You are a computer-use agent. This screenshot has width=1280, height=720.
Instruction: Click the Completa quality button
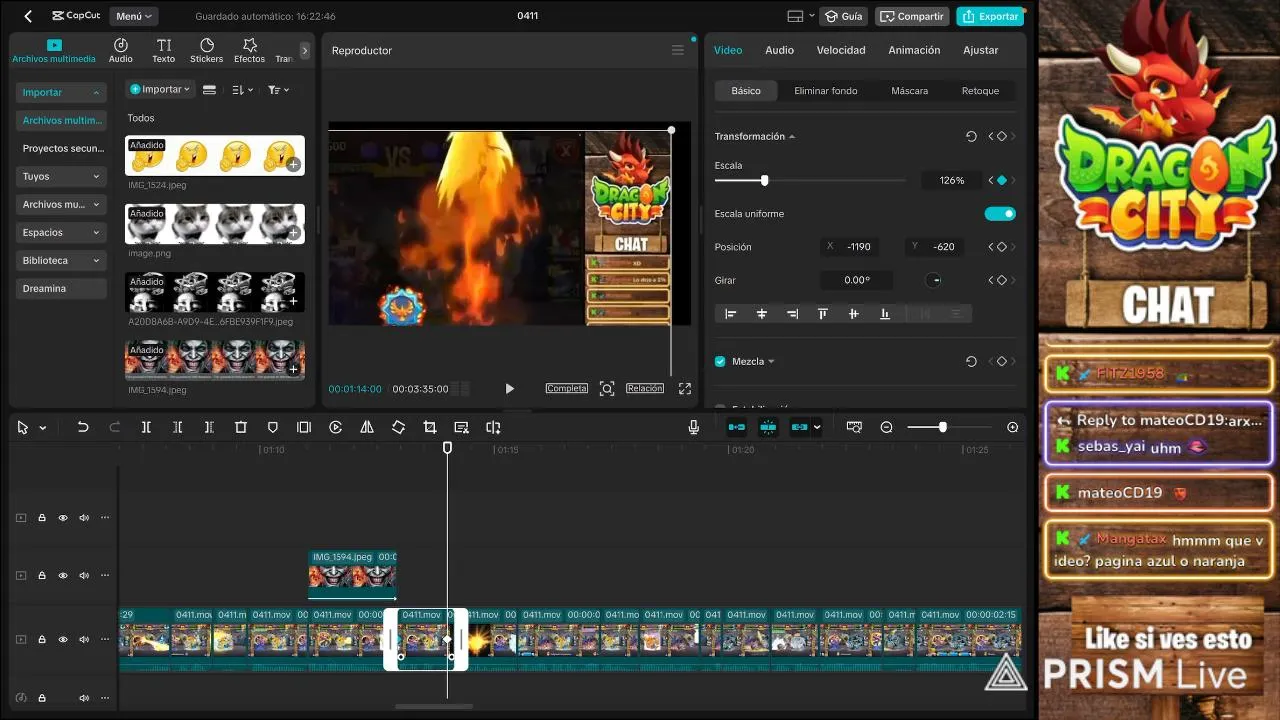click(x=567, y=388)
